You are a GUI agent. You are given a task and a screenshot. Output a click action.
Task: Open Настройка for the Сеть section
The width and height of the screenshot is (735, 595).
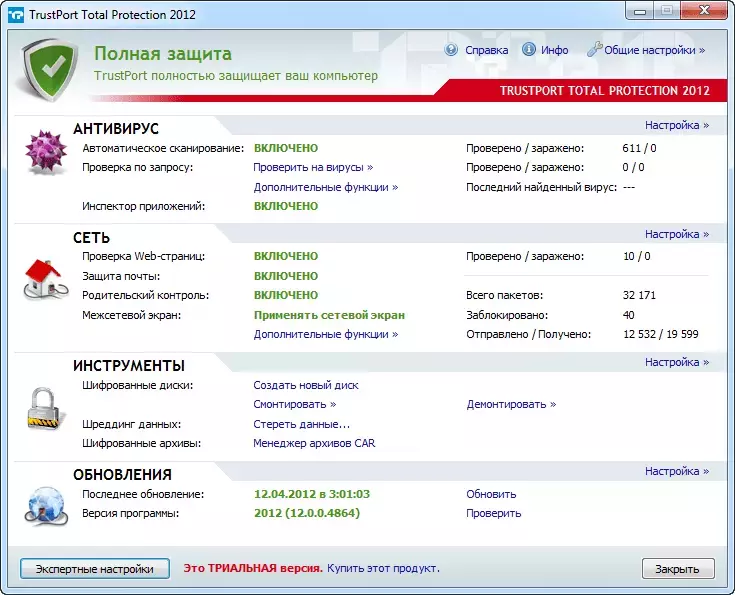677,234
